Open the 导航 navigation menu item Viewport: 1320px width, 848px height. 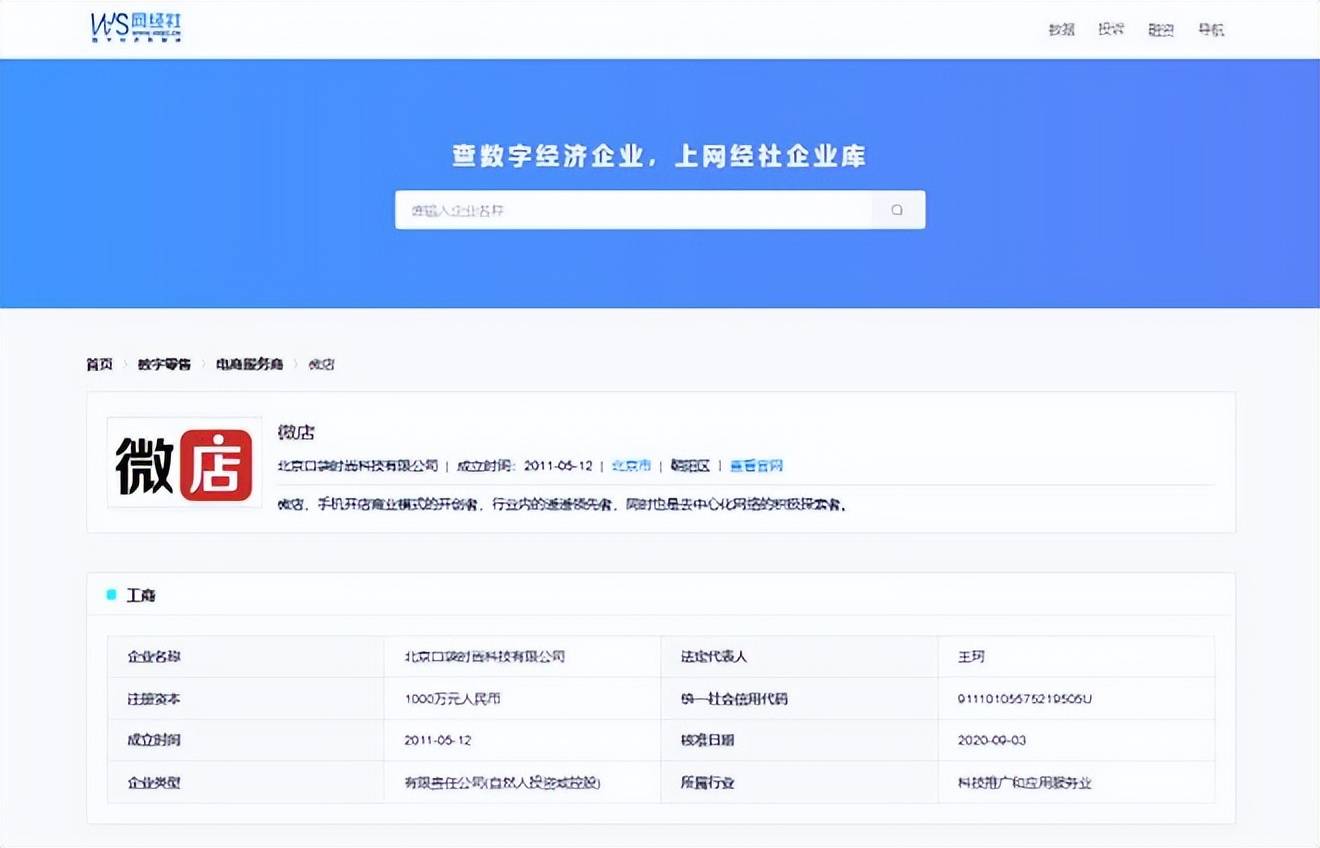click(1211, 29)
